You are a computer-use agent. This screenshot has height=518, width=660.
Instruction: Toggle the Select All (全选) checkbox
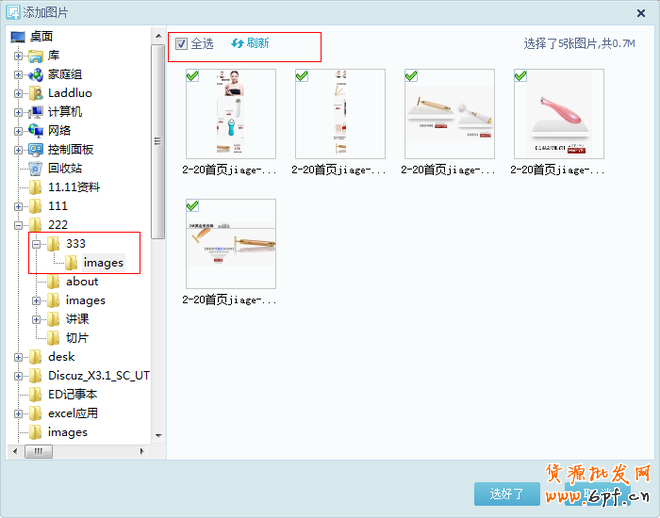[181, 44]
